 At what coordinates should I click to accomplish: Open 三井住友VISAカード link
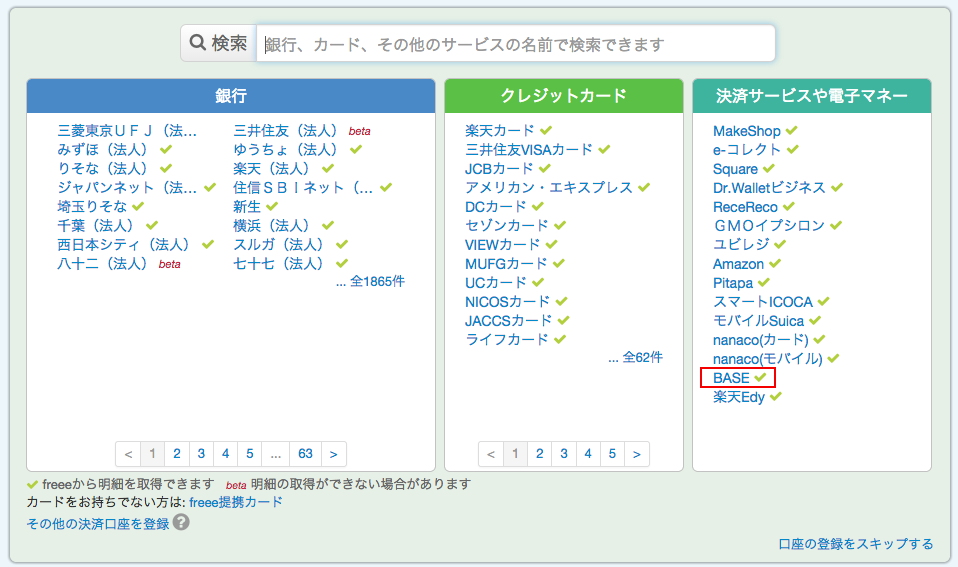pyautogui.click(x=529, y=150)
